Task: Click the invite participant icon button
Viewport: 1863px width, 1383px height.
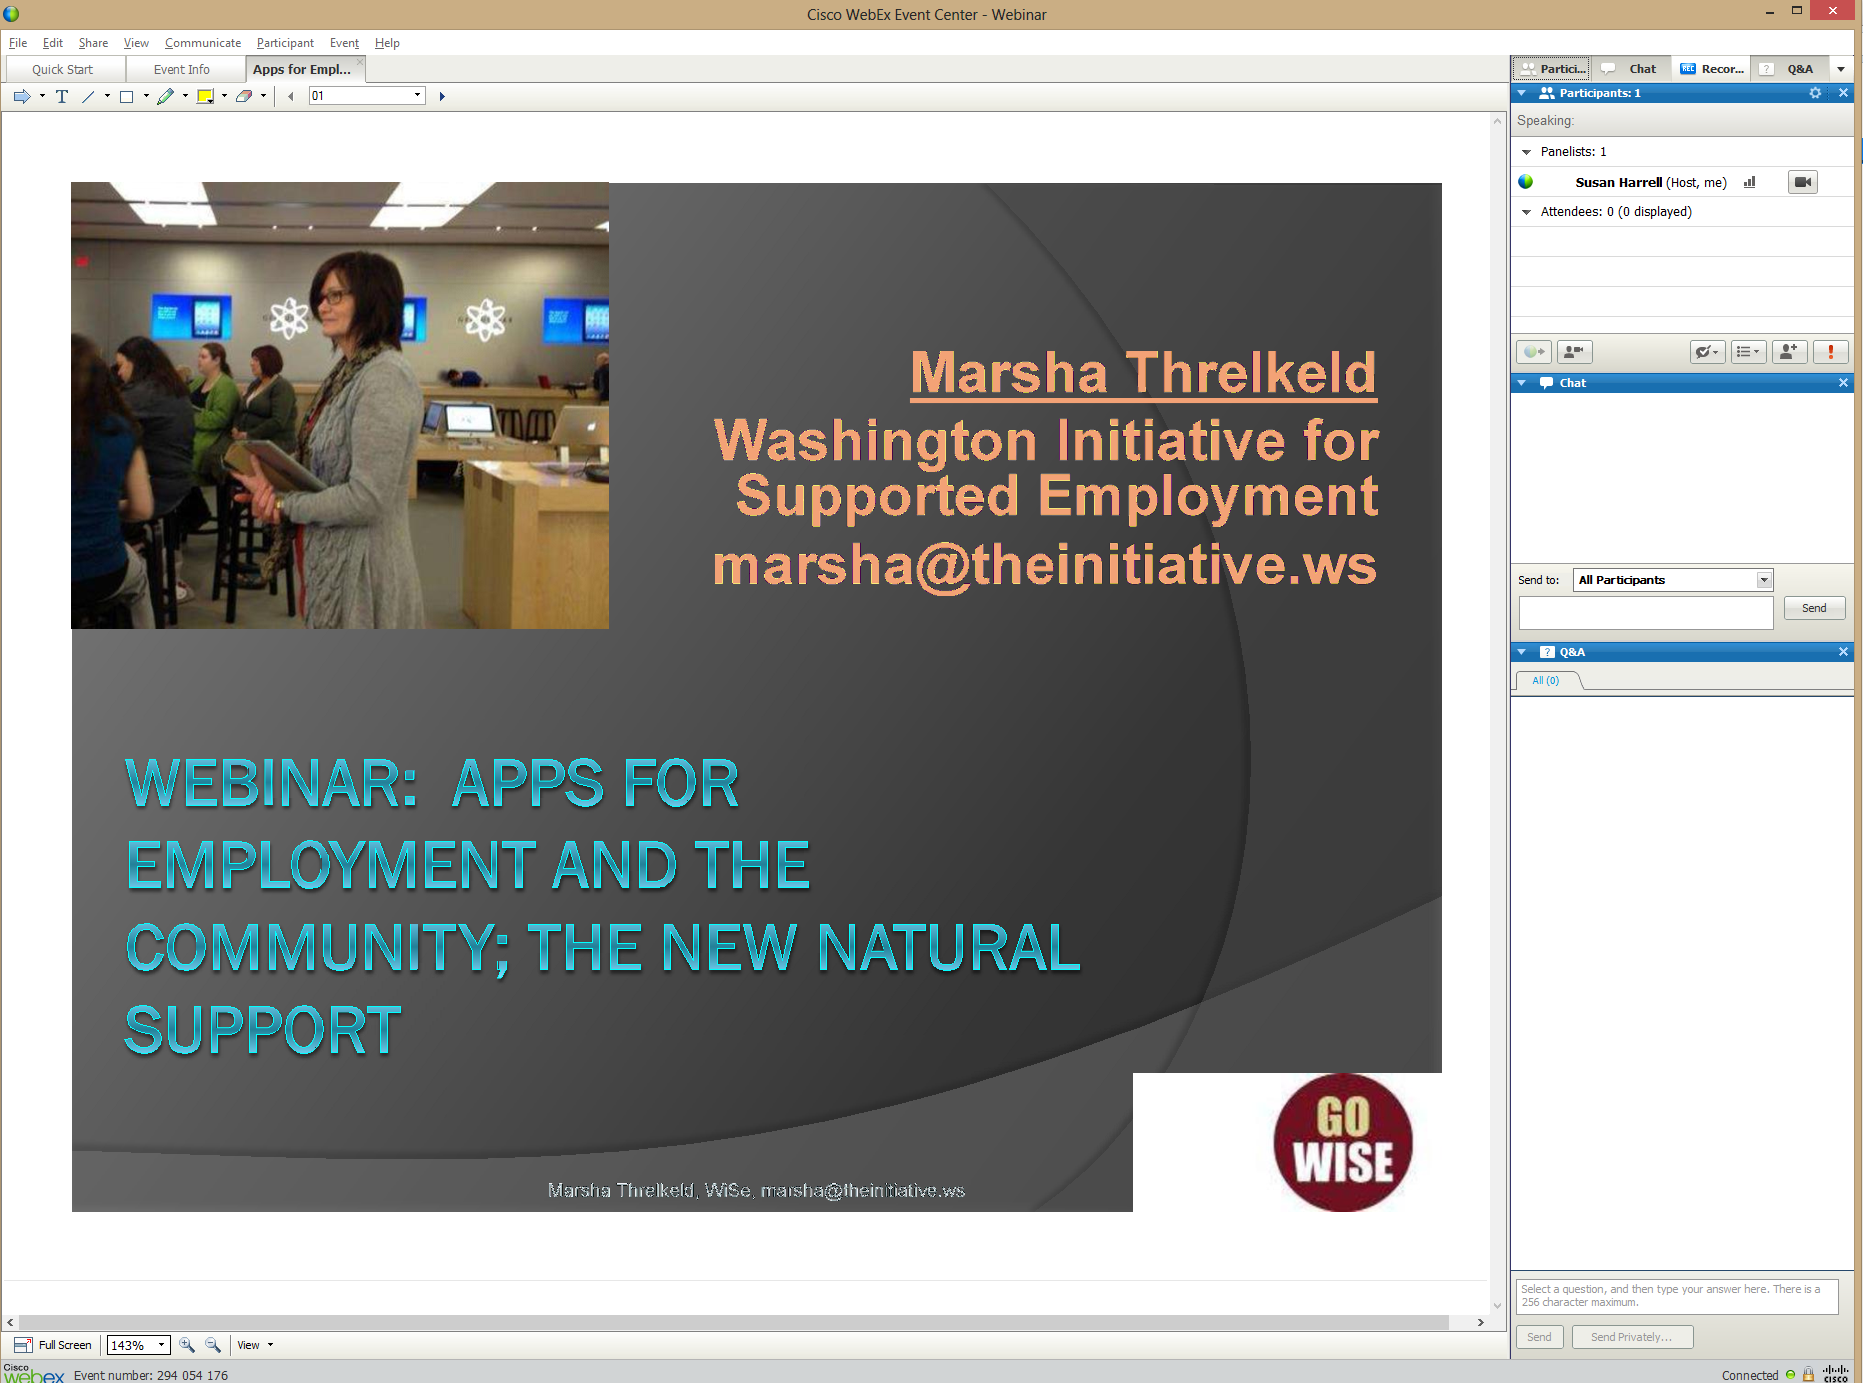Action: tap(1788, 352)
